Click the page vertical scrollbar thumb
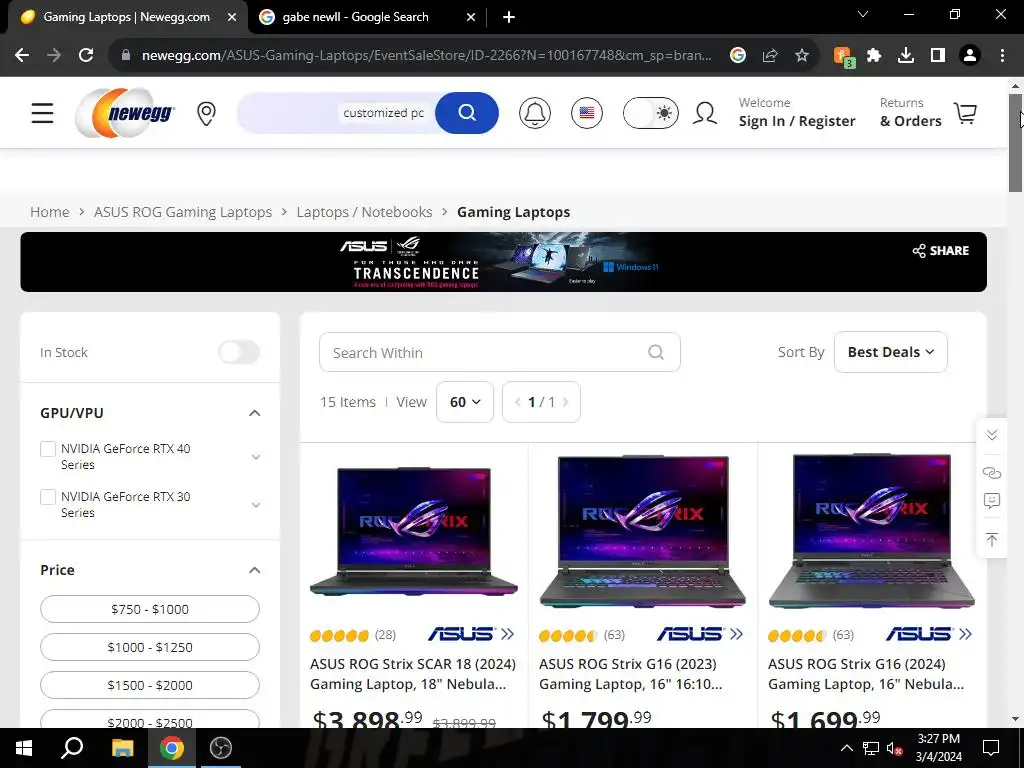1024x768 pixels. click(x=1015, y=143)
